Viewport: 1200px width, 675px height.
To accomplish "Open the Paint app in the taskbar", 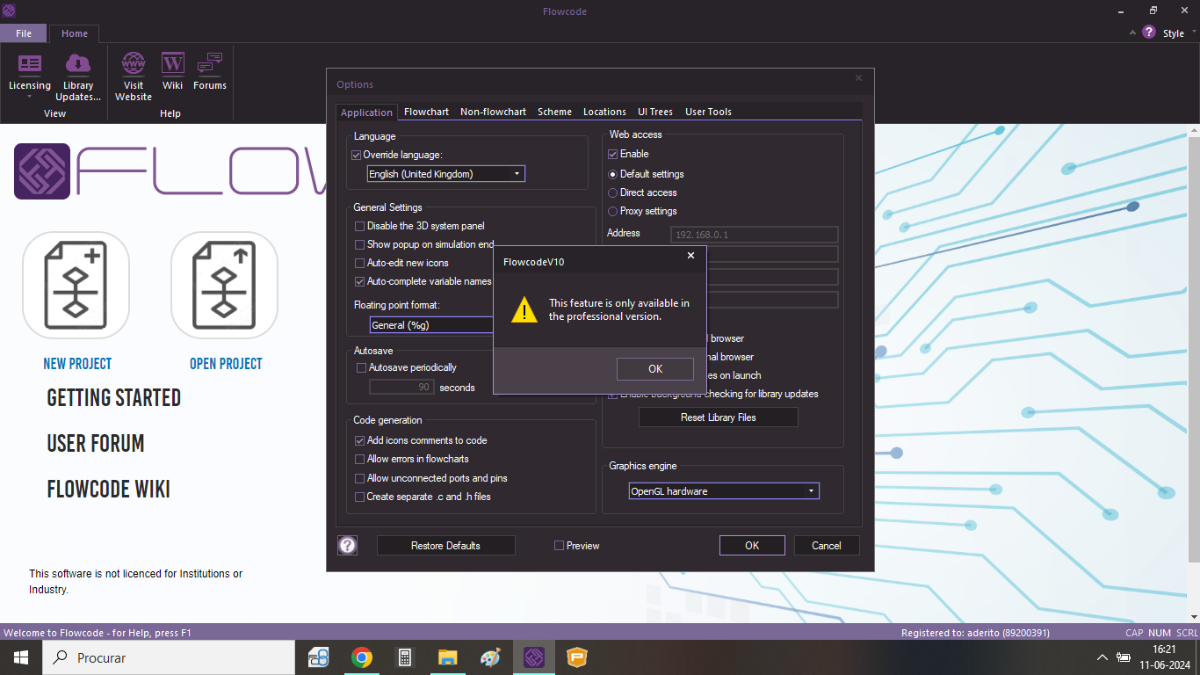I will 491,657.
